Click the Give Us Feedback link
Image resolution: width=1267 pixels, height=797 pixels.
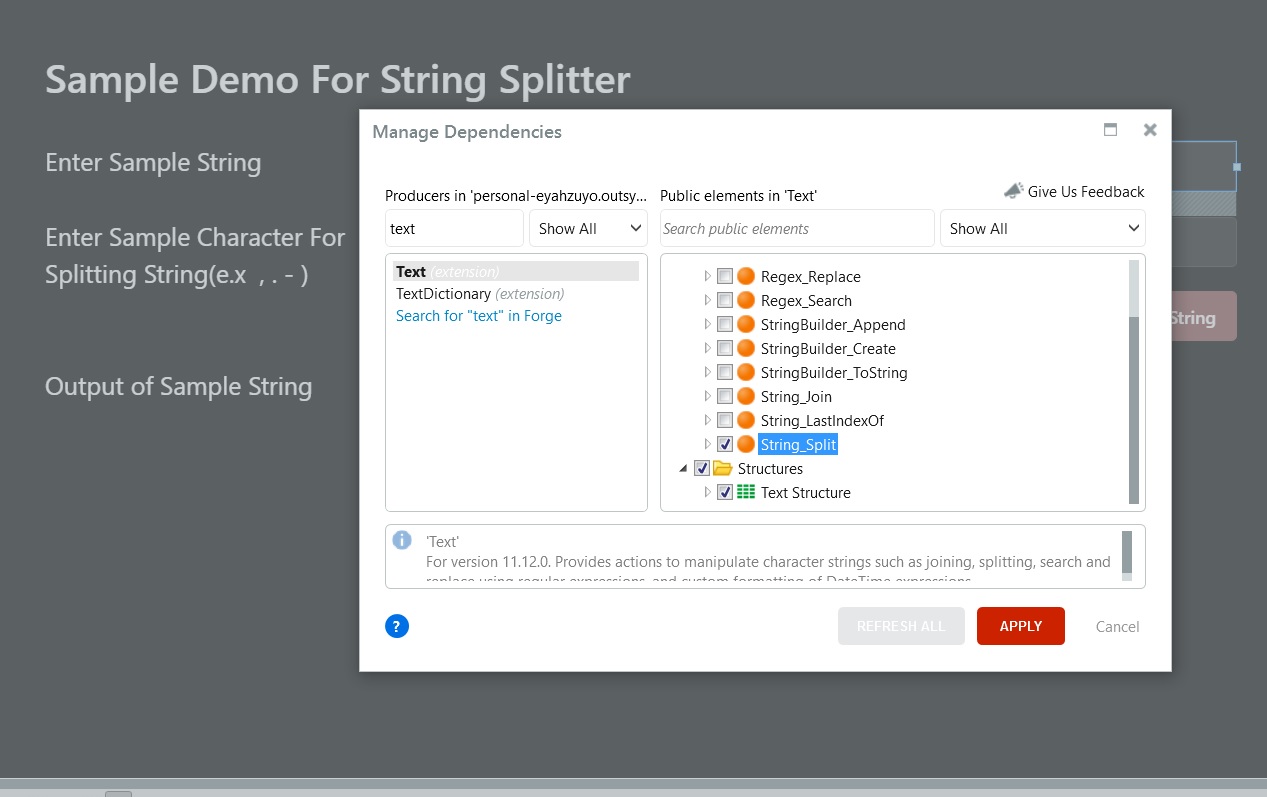[1086, 192]
